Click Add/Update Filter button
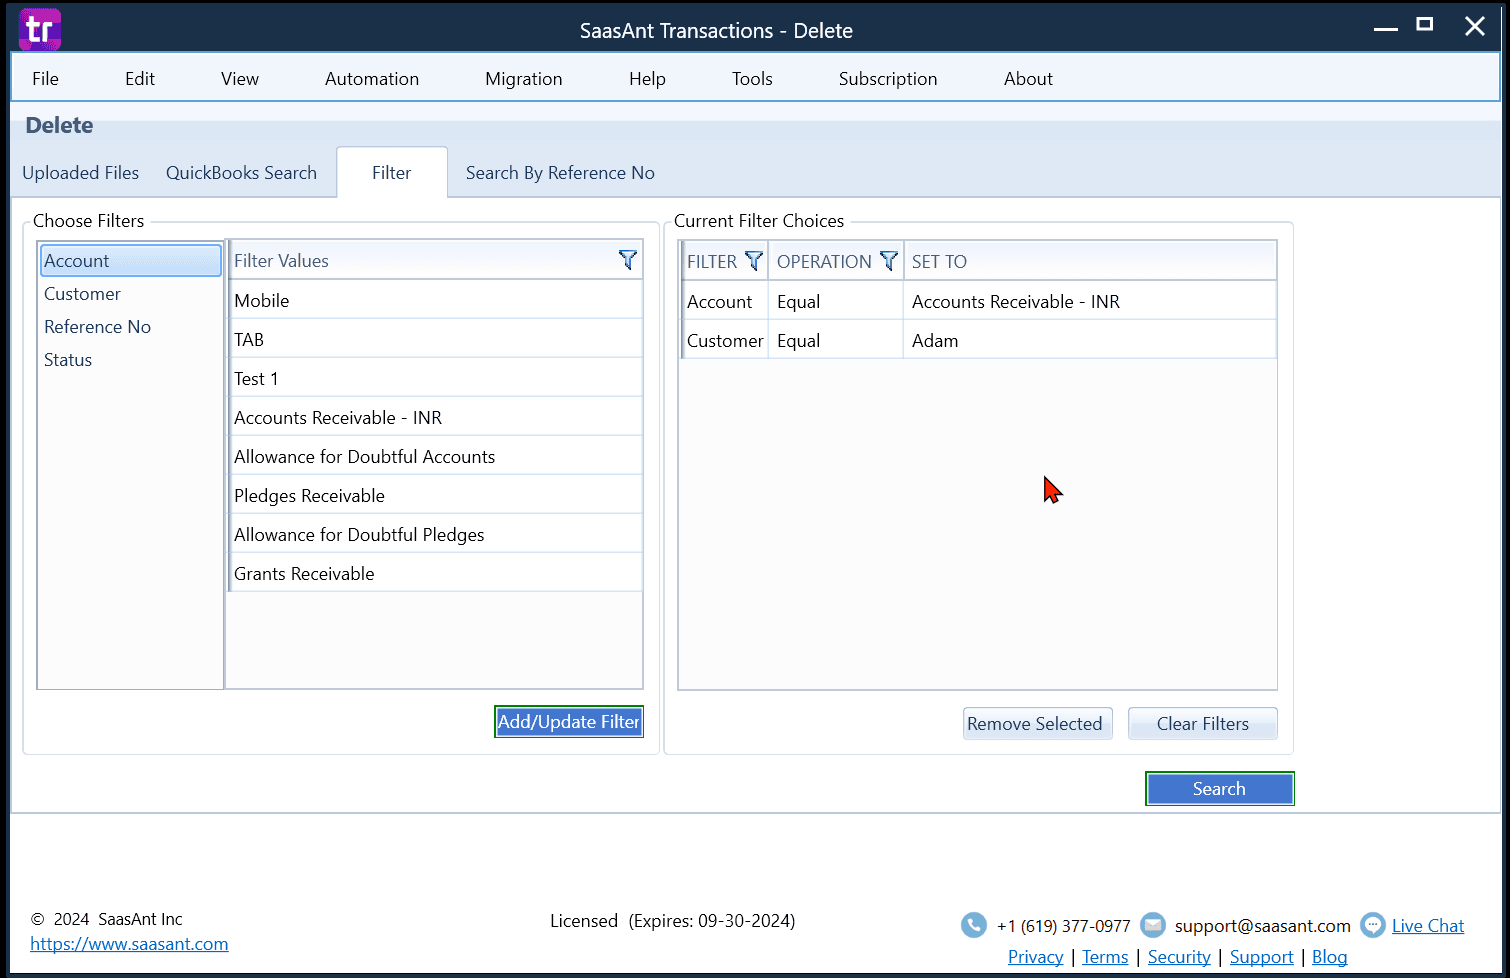 [x=569, y=722]
